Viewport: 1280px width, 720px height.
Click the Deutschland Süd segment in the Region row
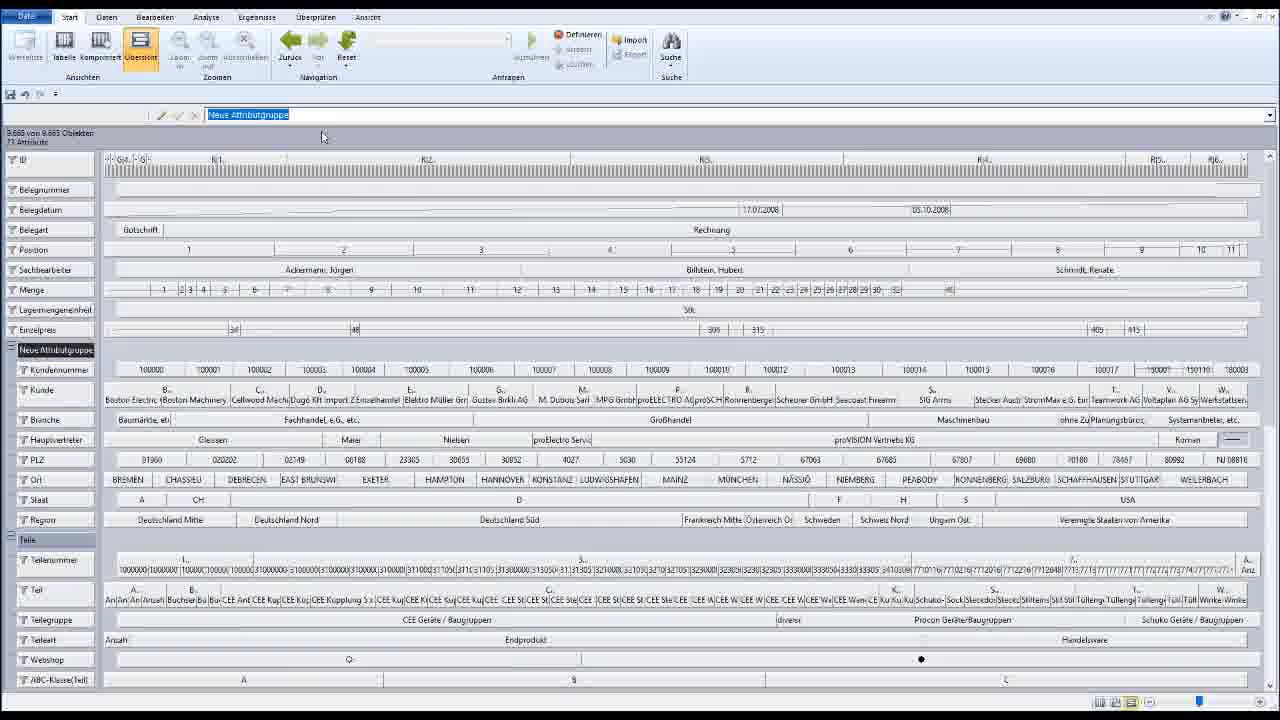coord(509,520)
